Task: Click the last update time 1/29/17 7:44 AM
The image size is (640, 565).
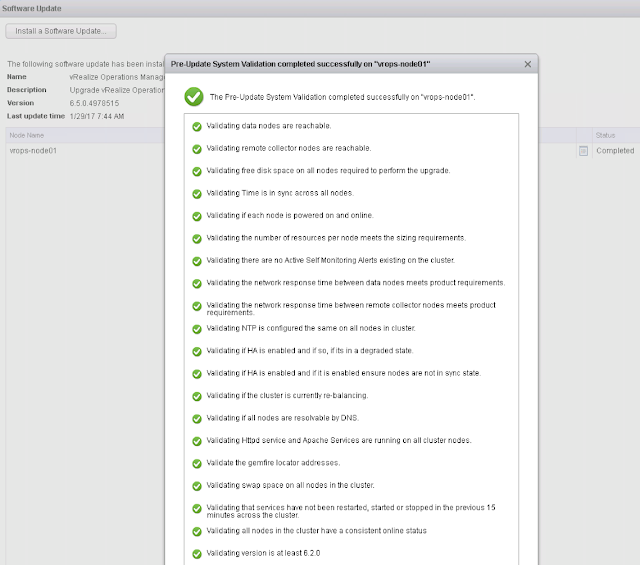Action: point(97,116)
